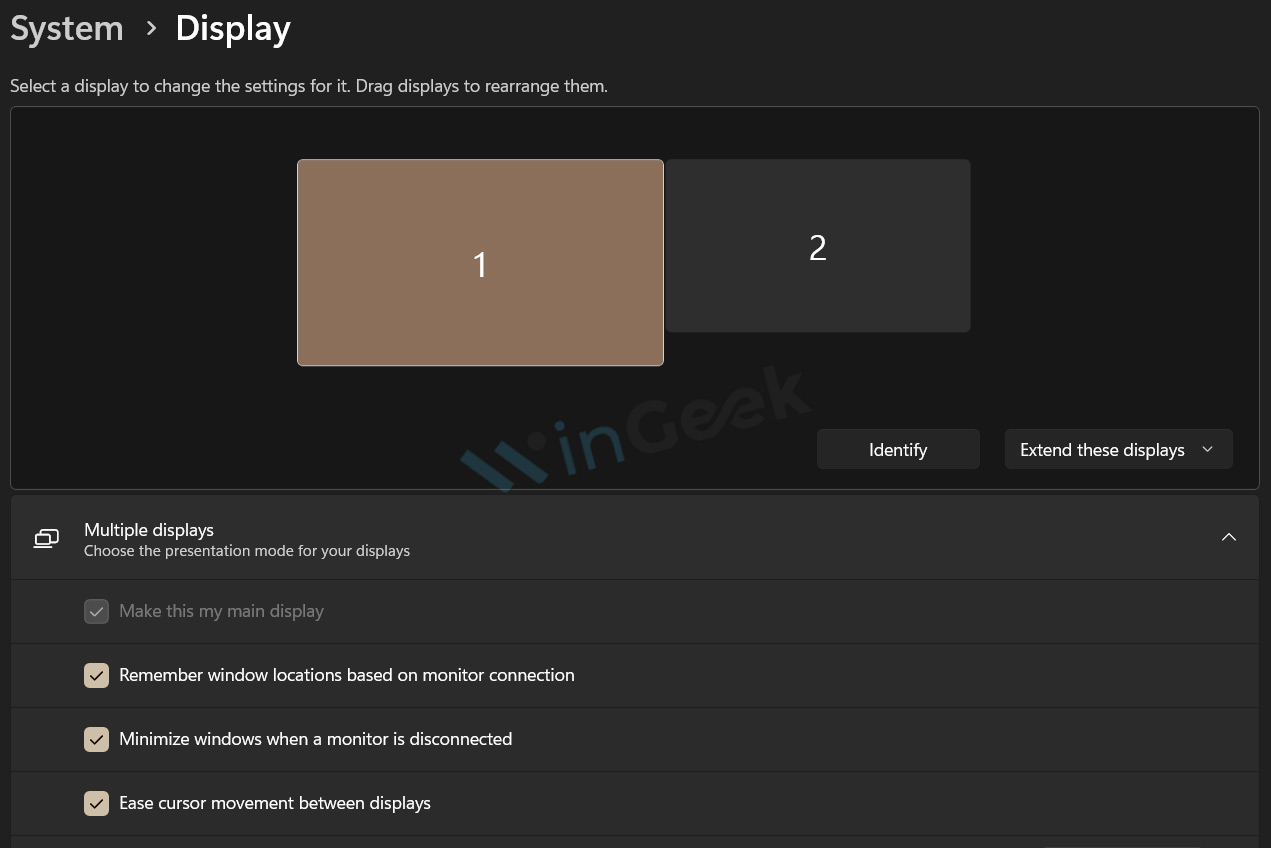Viewport: 1271px width, 848px height.
Task: Uncheck "Remember window locations based on monitor connection"
Action: 96,675
